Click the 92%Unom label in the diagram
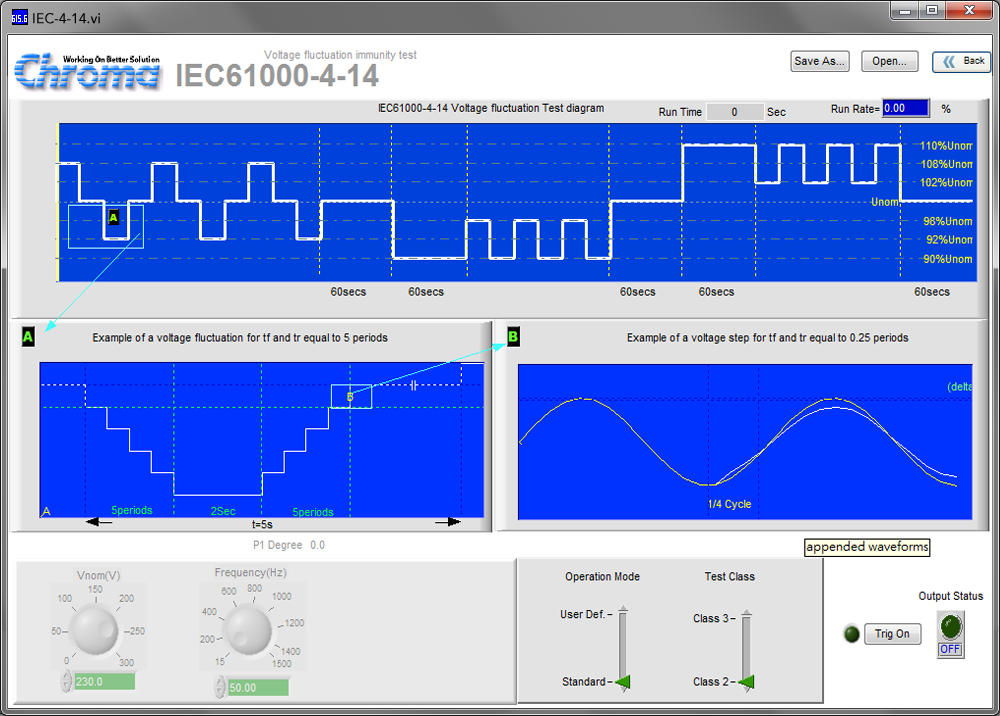1000x716 pixels. pos(949,240)
